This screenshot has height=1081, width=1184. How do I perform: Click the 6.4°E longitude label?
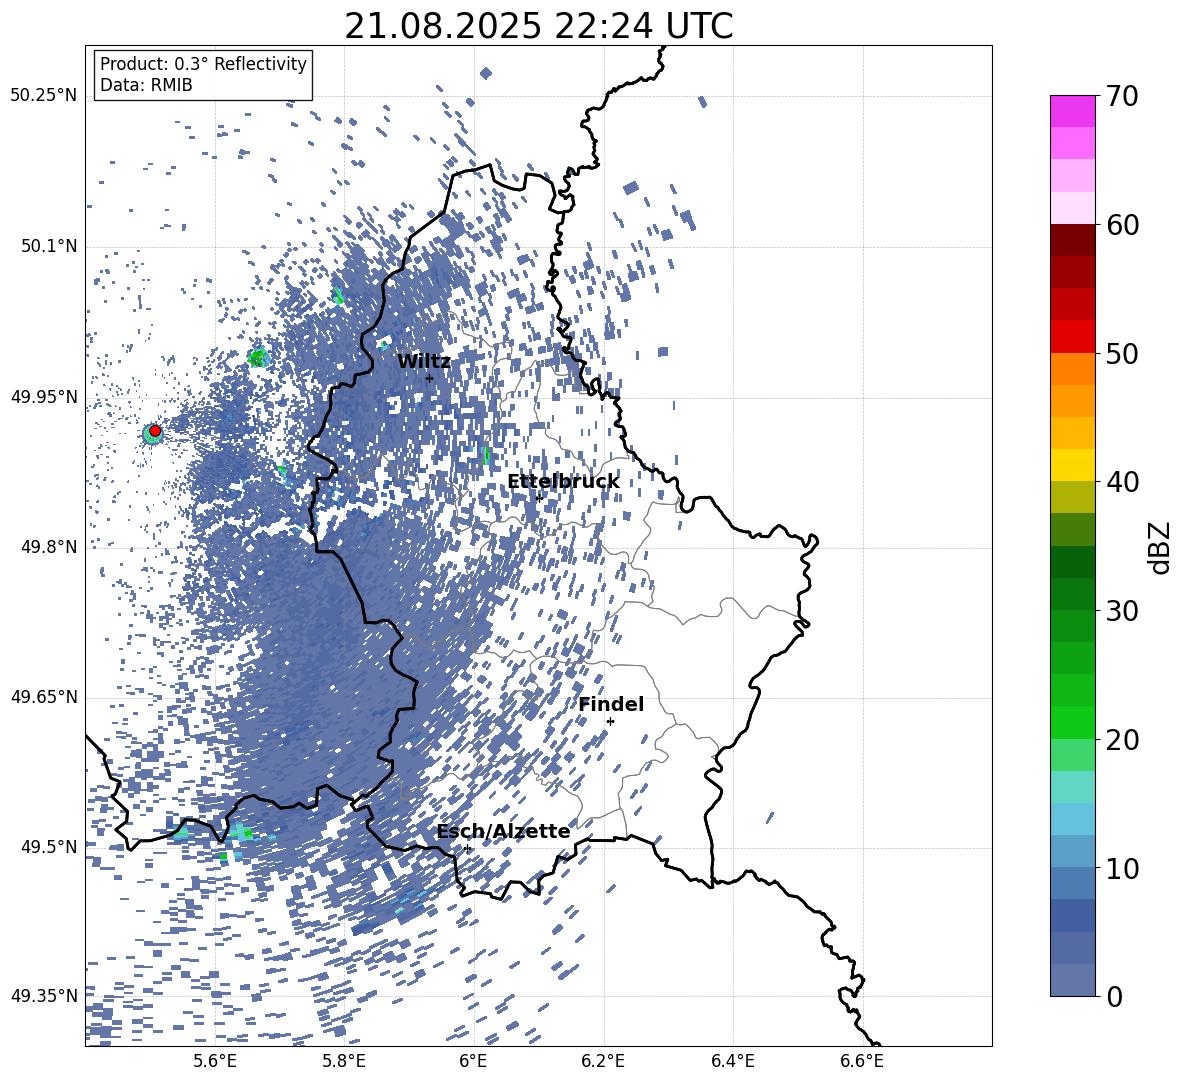pos(732,1061)
